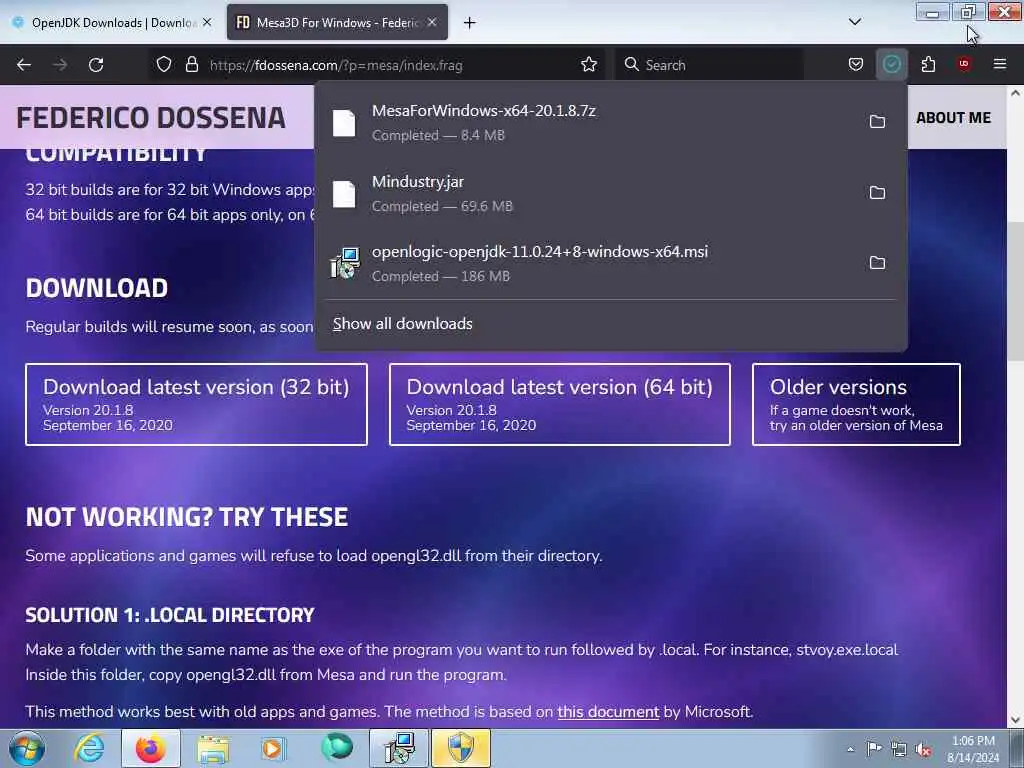1024x768 pixels.
Task: Reload the current page
Action: pos(96,65)
